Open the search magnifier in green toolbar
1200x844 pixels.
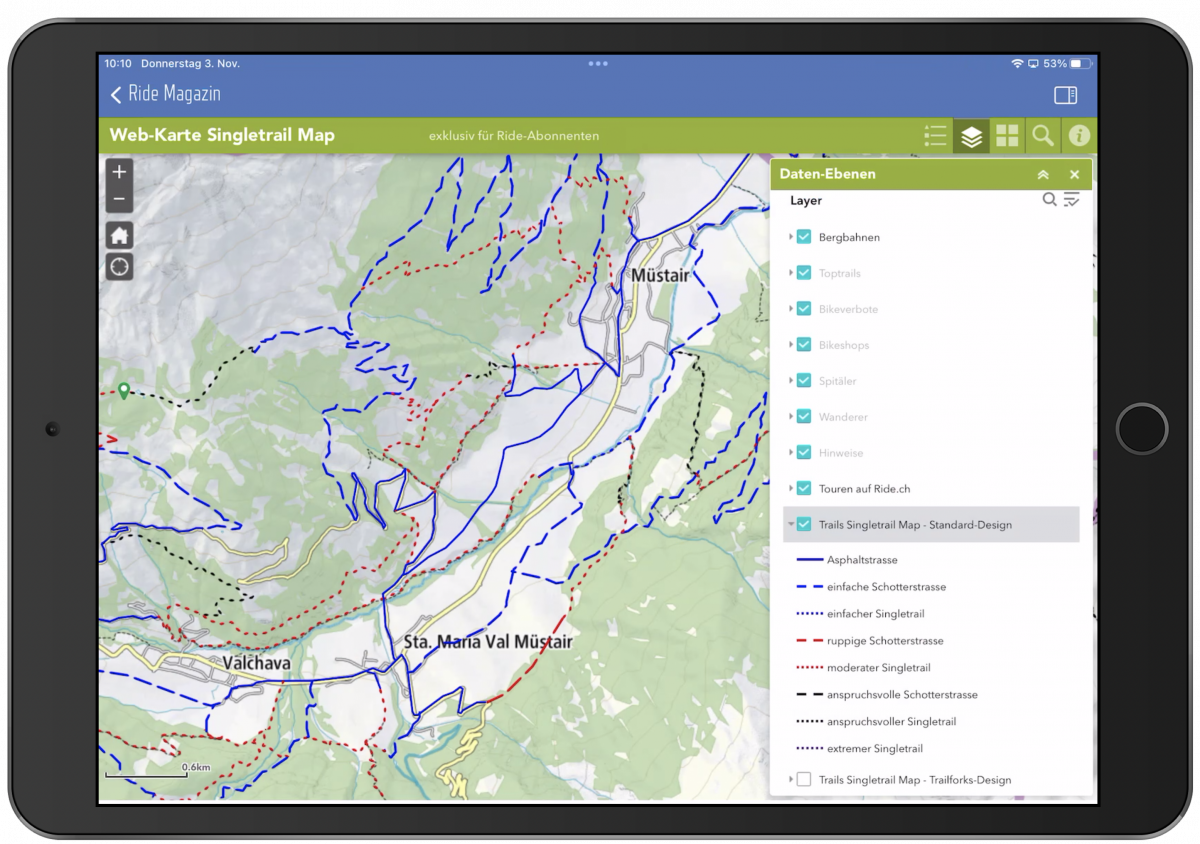tap(1043, 136)
